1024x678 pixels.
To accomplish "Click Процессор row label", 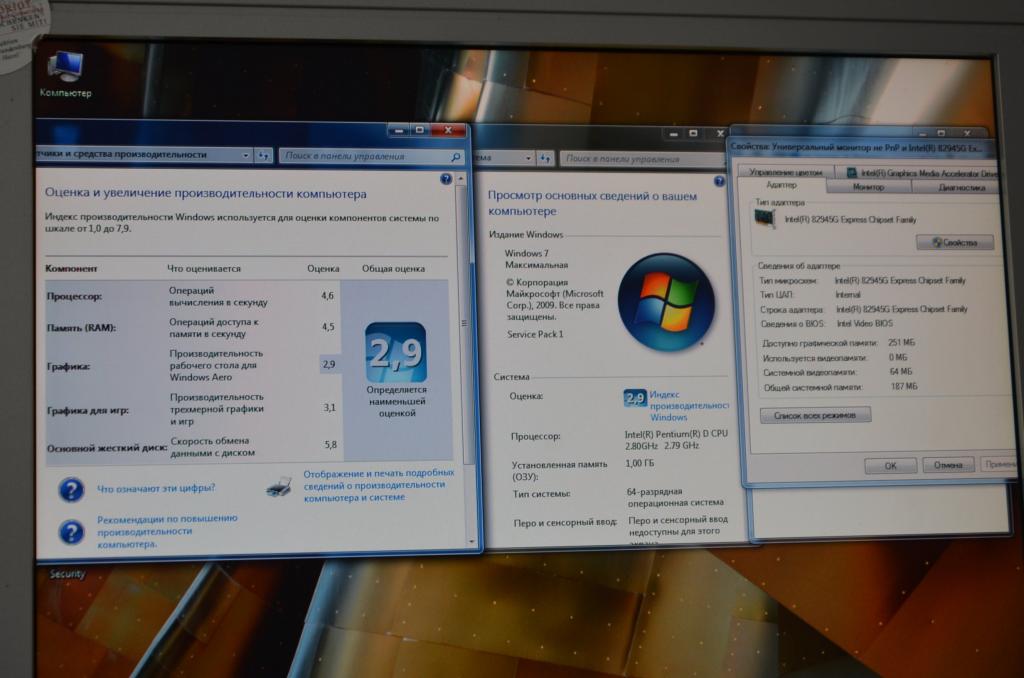I will (x=74, y=296).
